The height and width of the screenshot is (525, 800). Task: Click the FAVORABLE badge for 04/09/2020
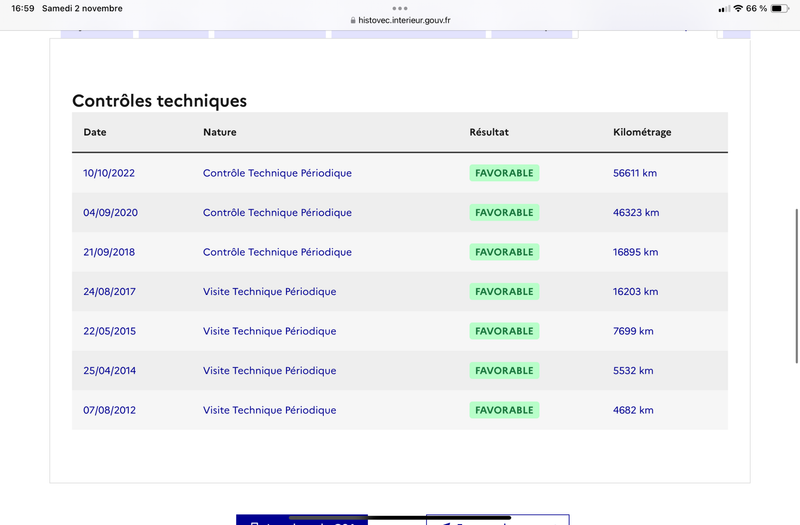(x=504, y=213)
